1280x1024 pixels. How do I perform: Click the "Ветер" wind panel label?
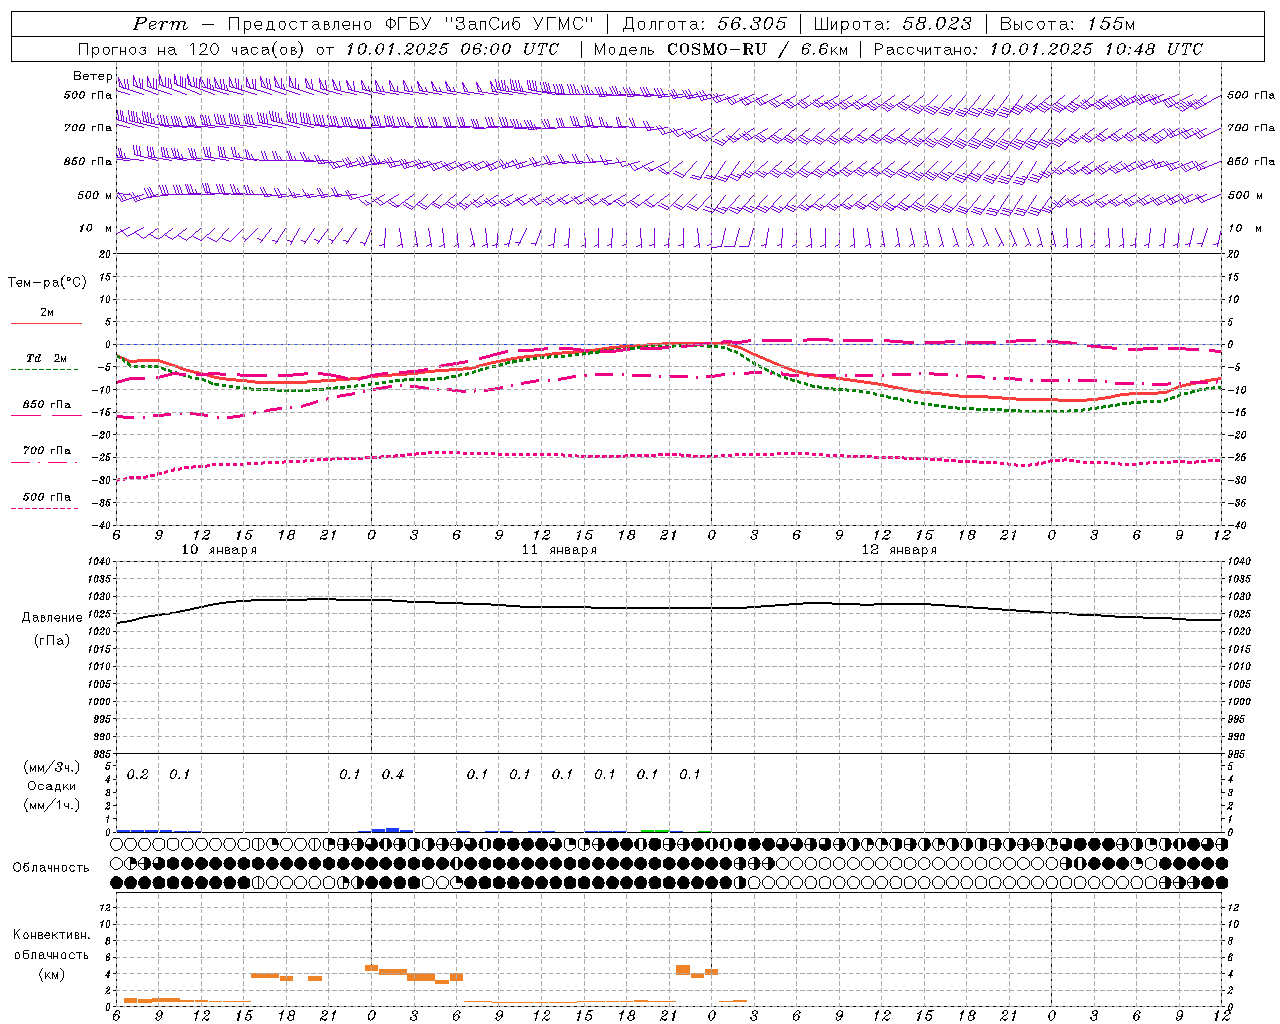tap(92, 76)
